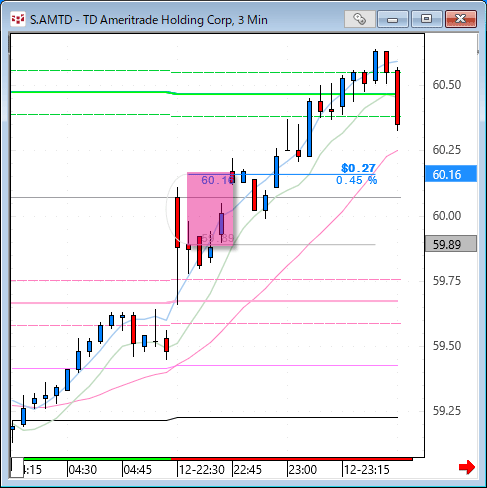Click the 23:00 time axis label
Viewport: 487px width, 488px height.
pyautogui.click(x=303, y=470)
